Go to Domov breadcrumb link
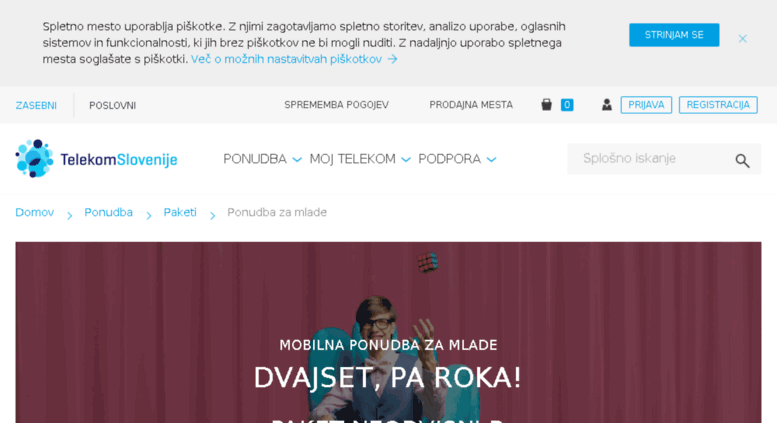Viewport: 777px width, 423px height. point(35,212)
